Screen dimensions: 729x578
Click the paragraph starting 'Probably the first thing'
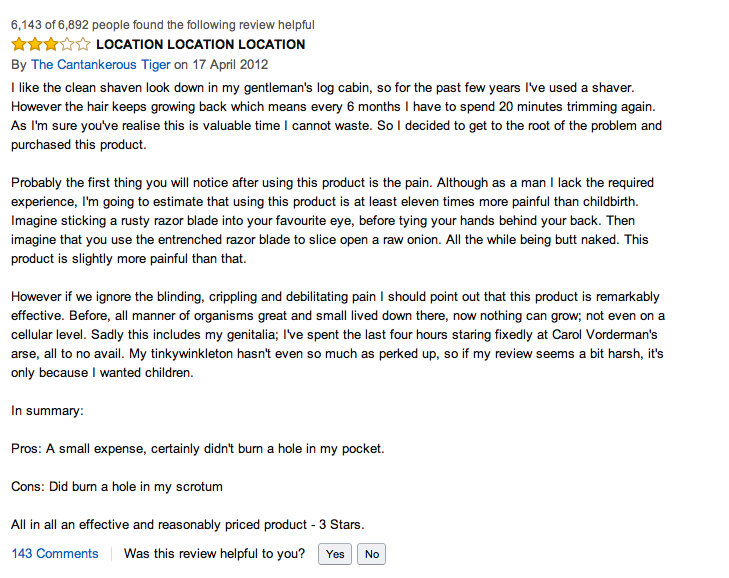click(332, 220)
